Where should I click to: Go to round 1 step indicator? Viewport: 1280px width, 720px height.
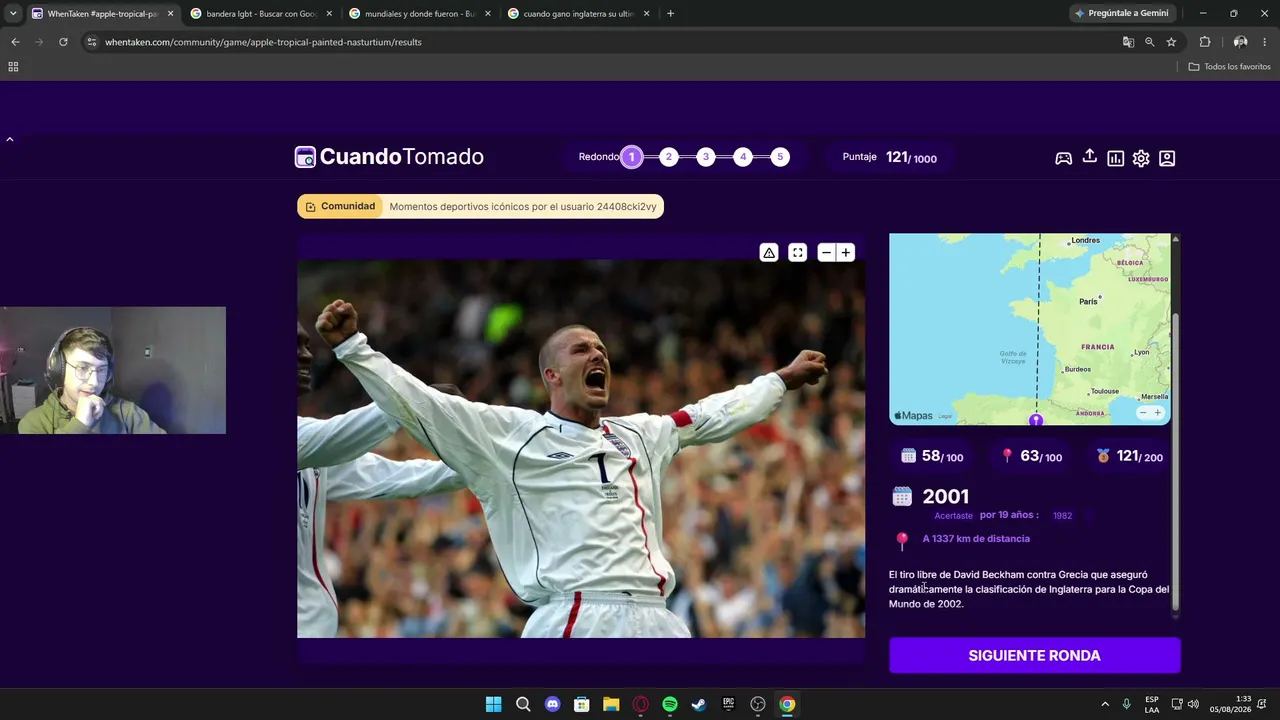pos(632,157)
